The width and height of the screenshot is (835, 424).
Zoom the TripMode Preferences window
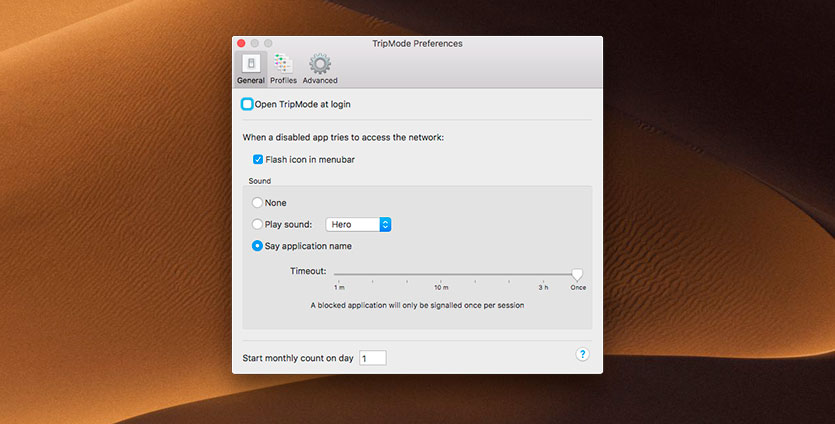(x=269, y=44)
